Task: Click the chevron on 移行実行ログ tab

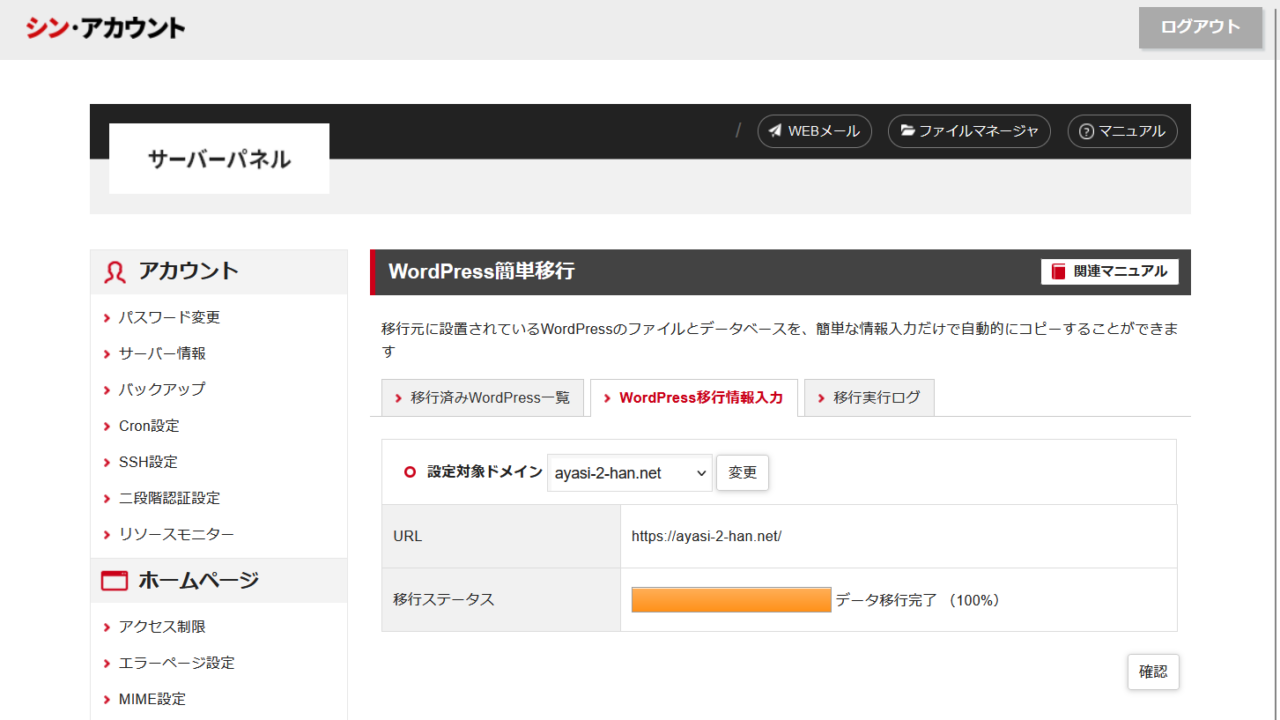Action: 822,398
